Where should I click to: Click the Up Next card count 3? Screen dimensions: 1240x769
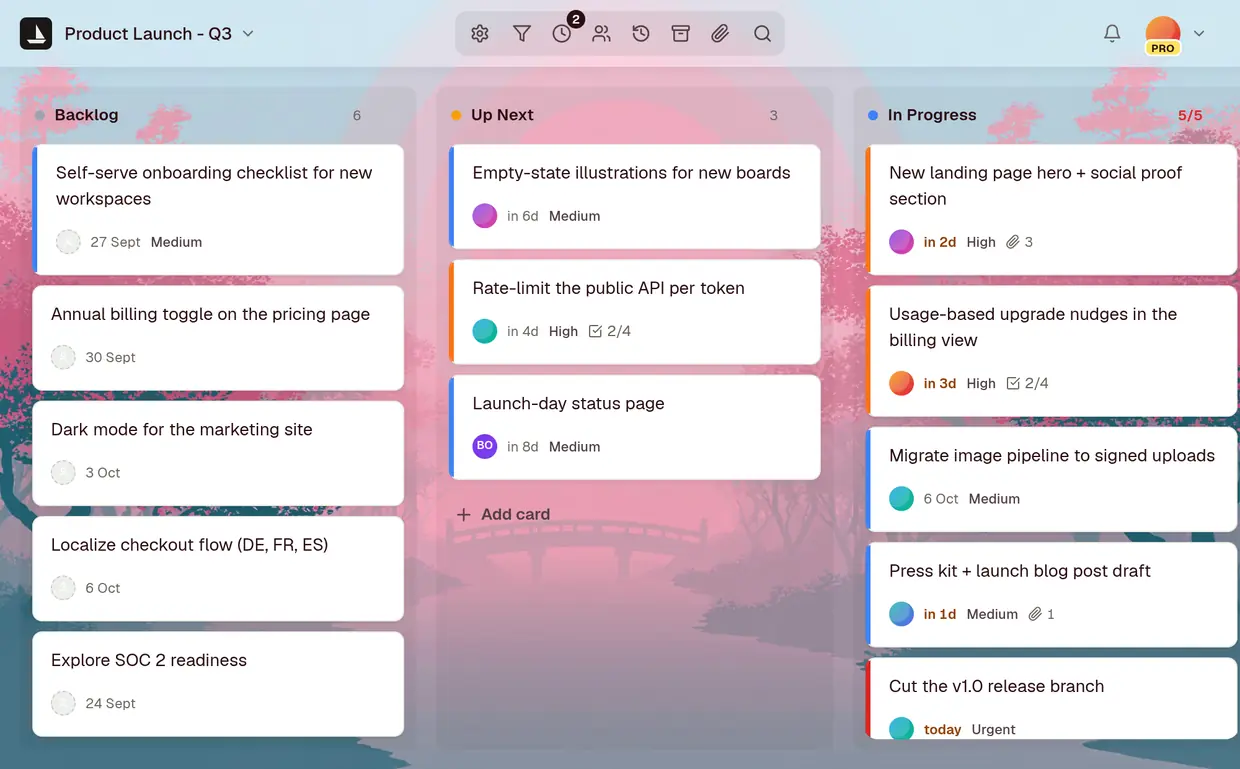[x=773, y=115]
